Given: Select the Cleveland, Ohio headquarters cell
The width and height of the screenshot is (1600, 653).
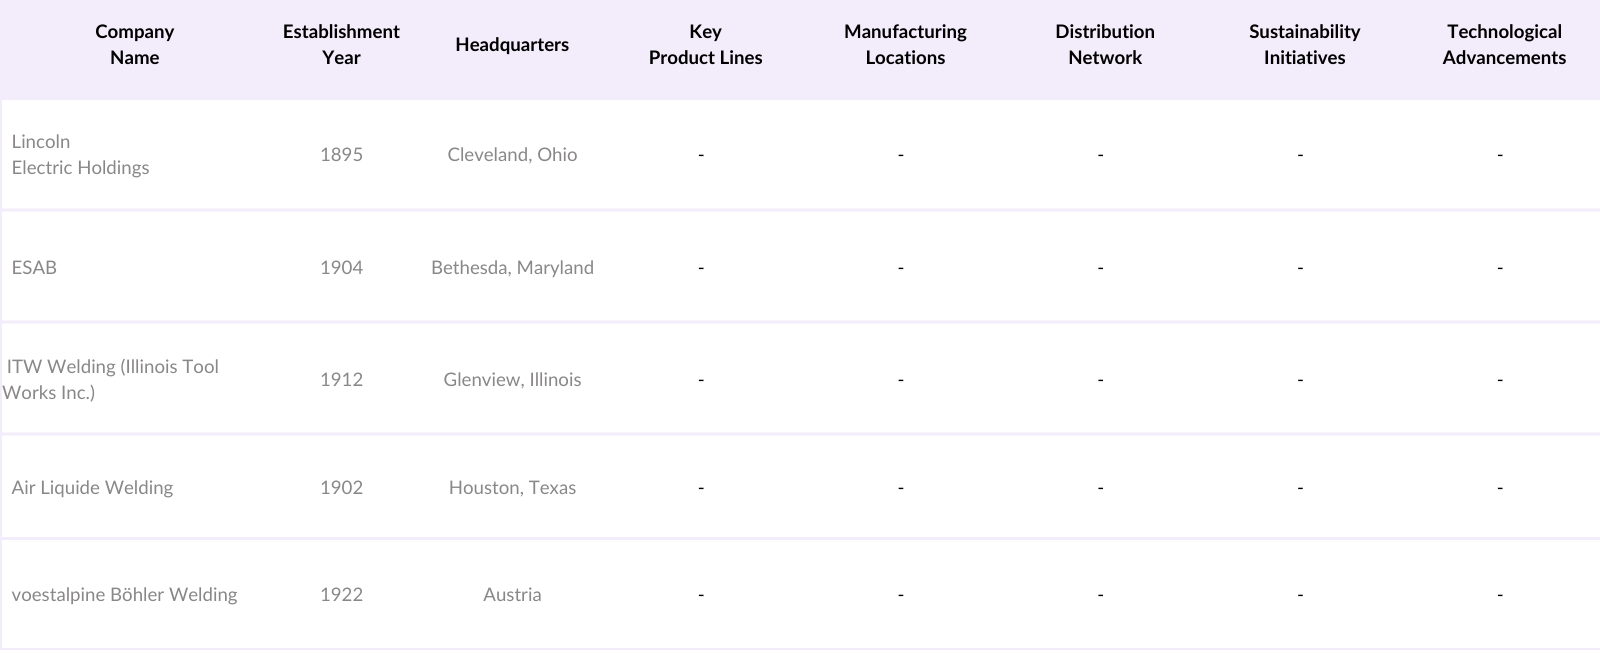Looking at the screenshot, I should (x=512, y=155).
